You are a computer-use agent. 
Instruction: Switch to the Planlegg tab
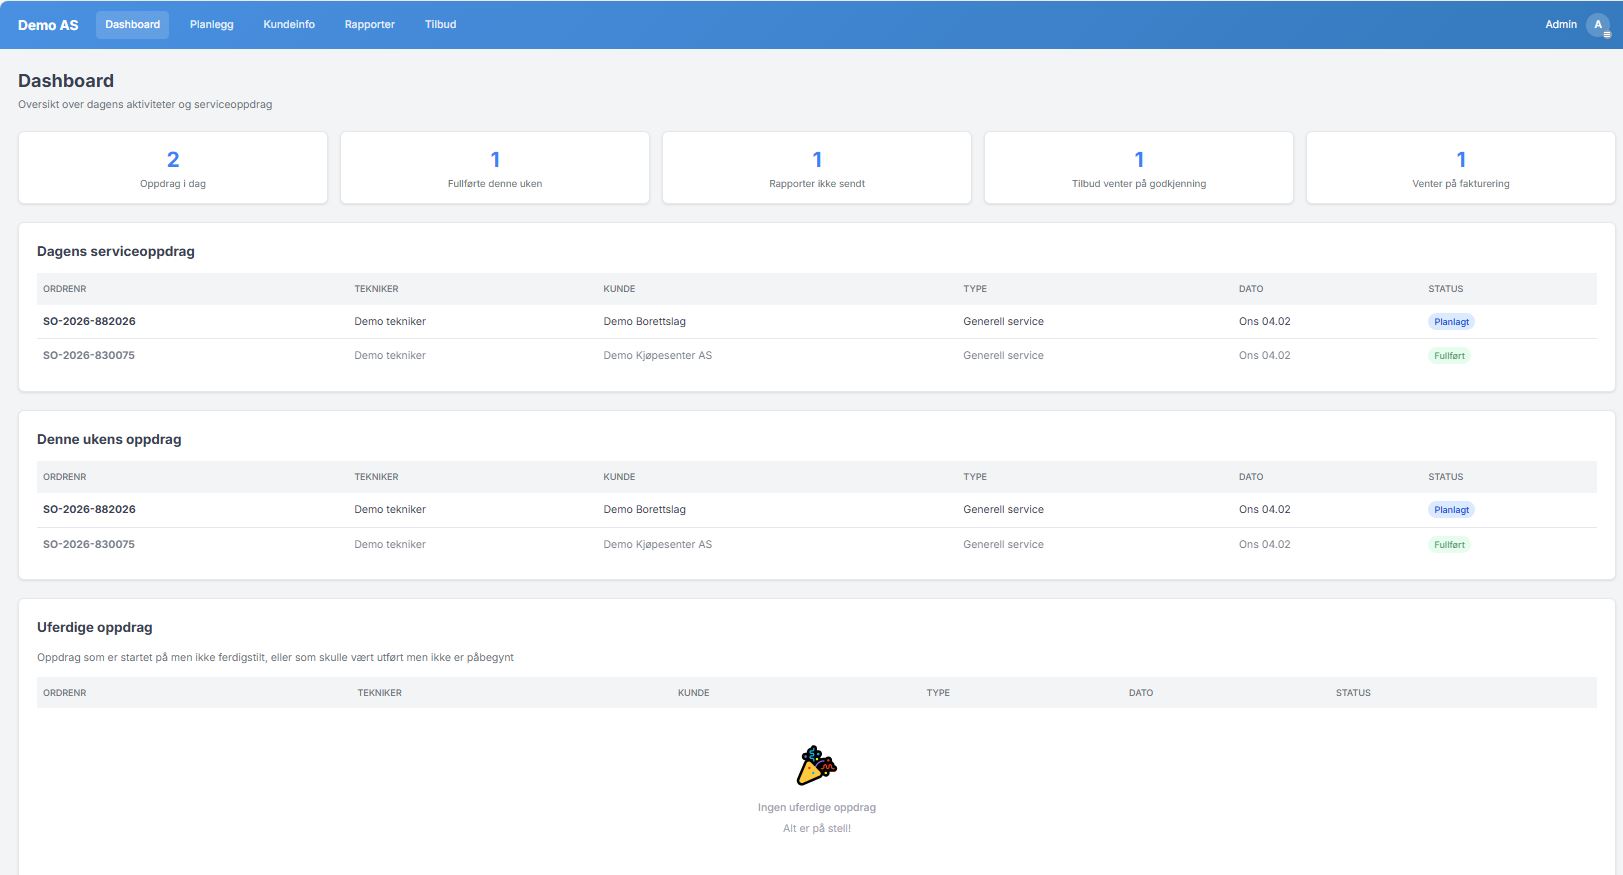pos(211,25)
